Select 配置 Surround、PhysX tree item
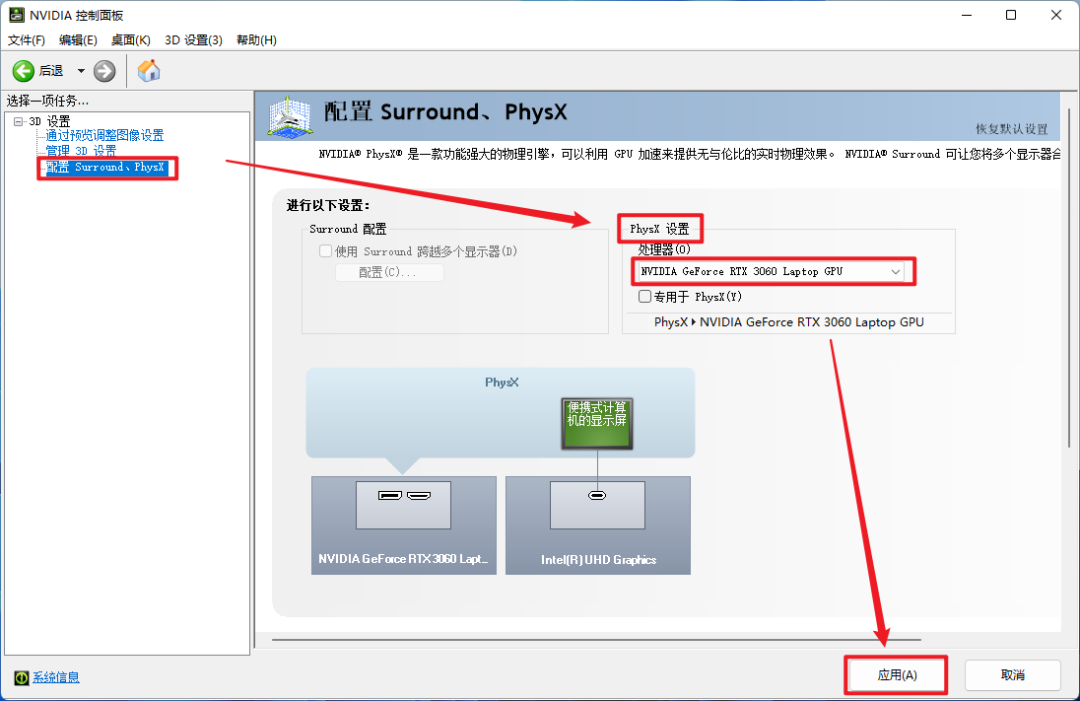This screenshot has width=1080, height=701. (x=106, y=167)
